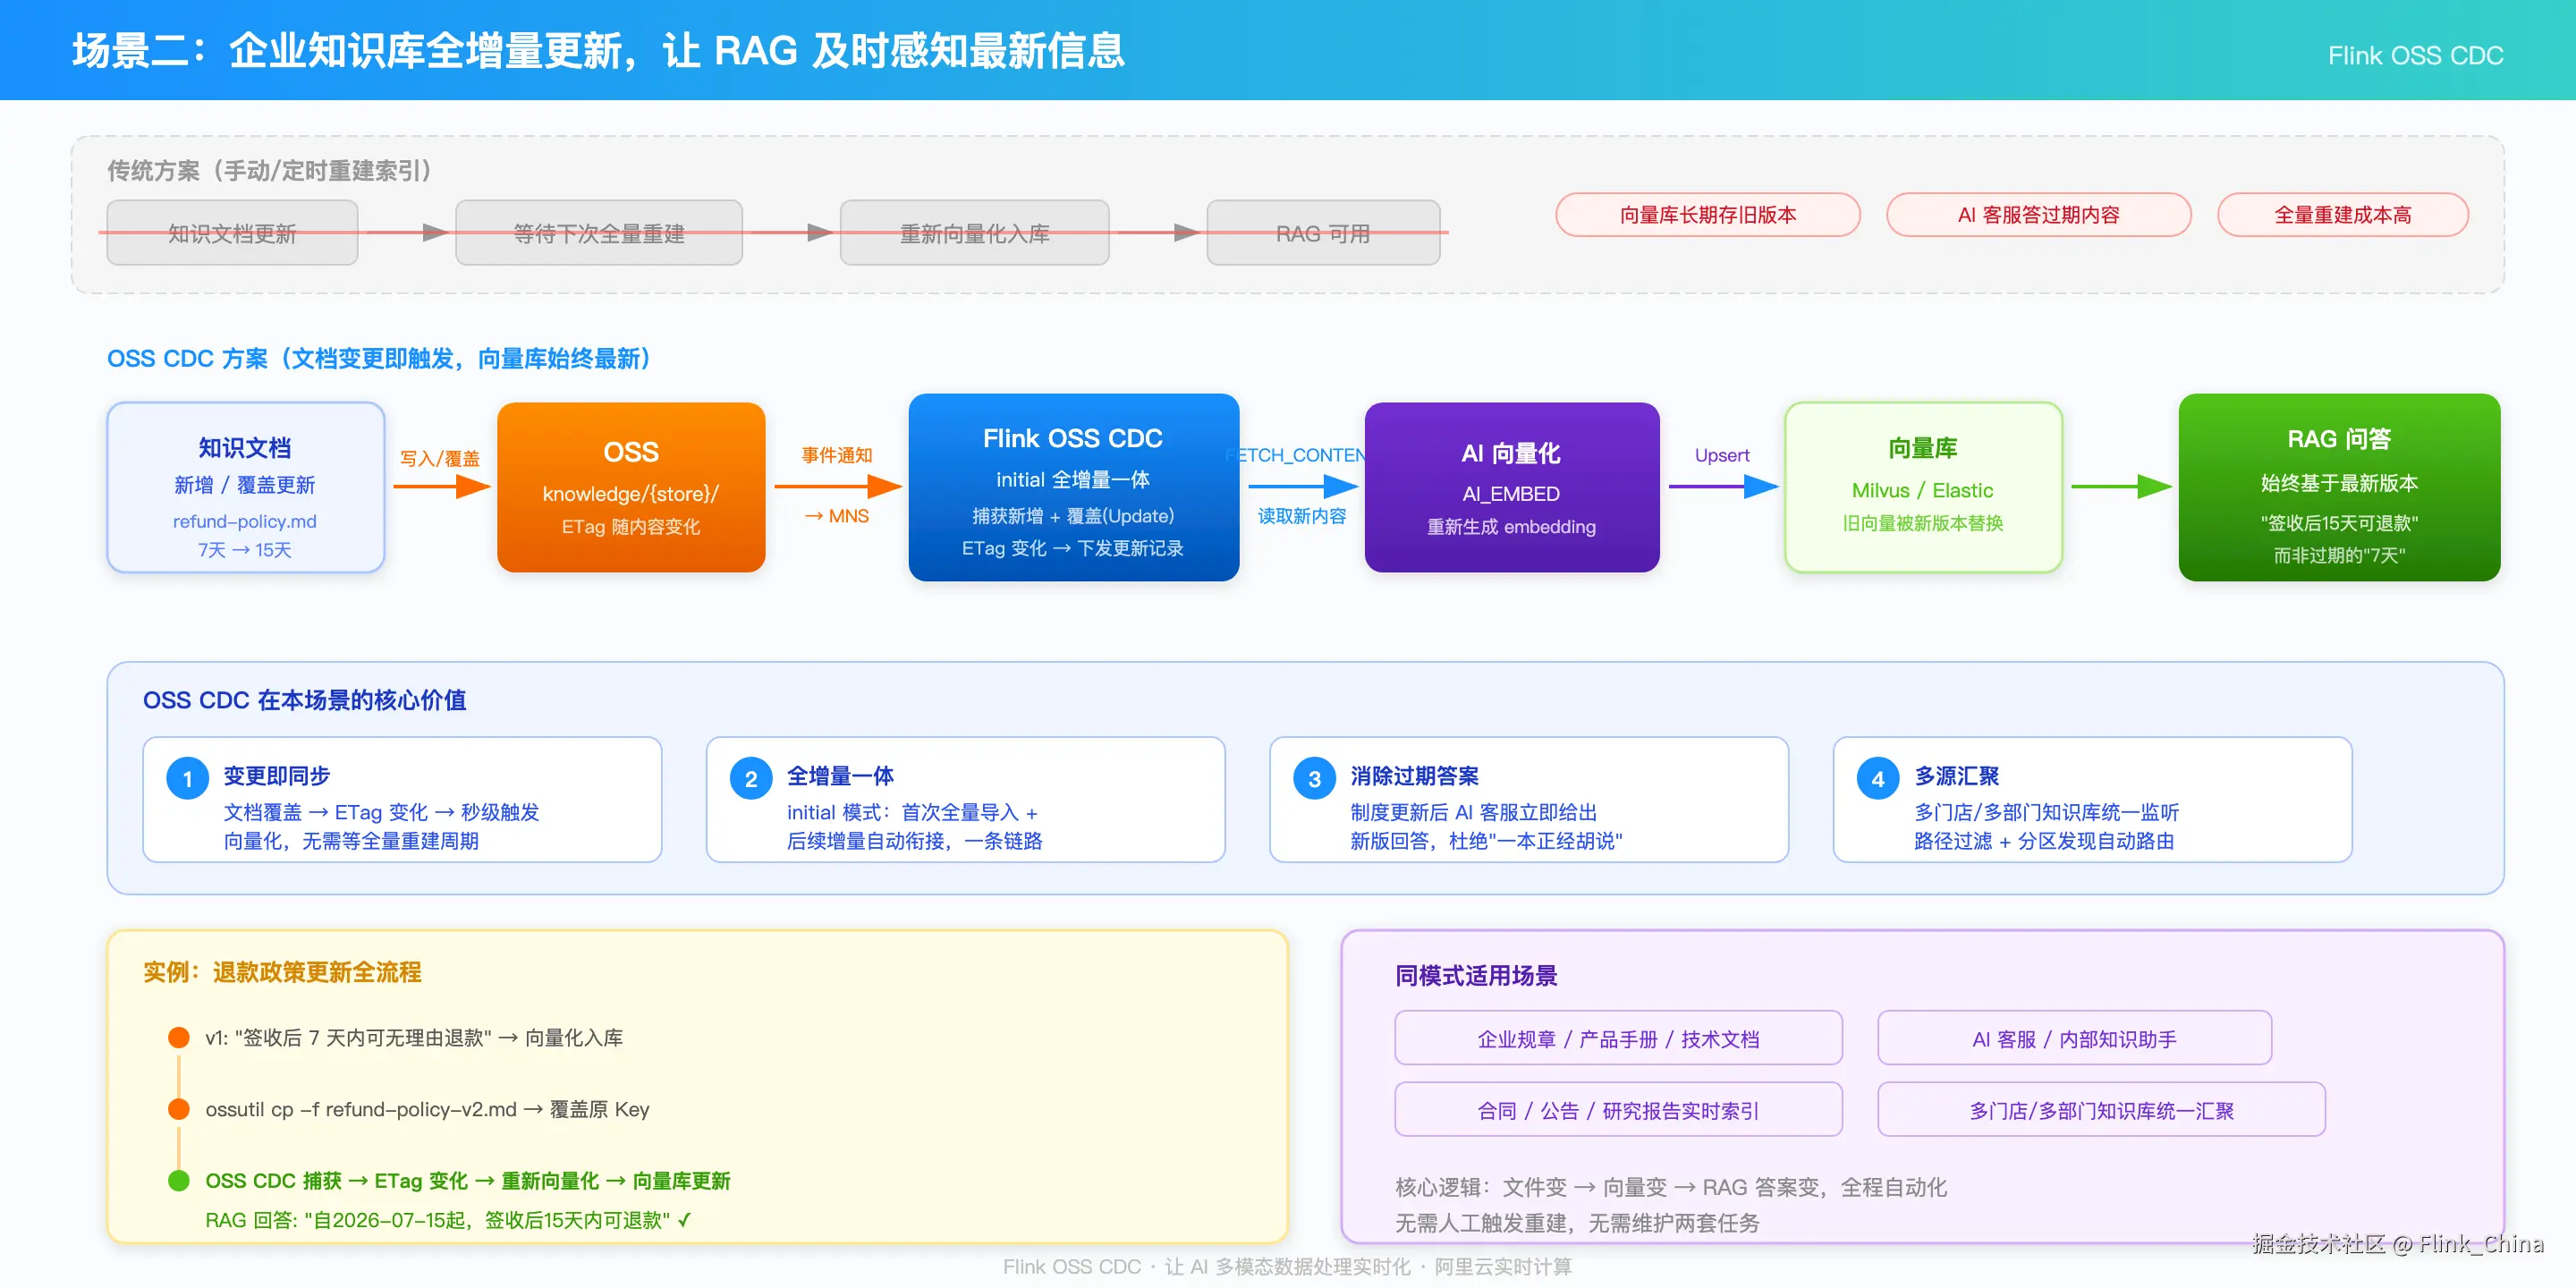
Task: Click the numbered circle 1 beside 变更即同步
Action: pyautogui.click(x=187, y=778)
